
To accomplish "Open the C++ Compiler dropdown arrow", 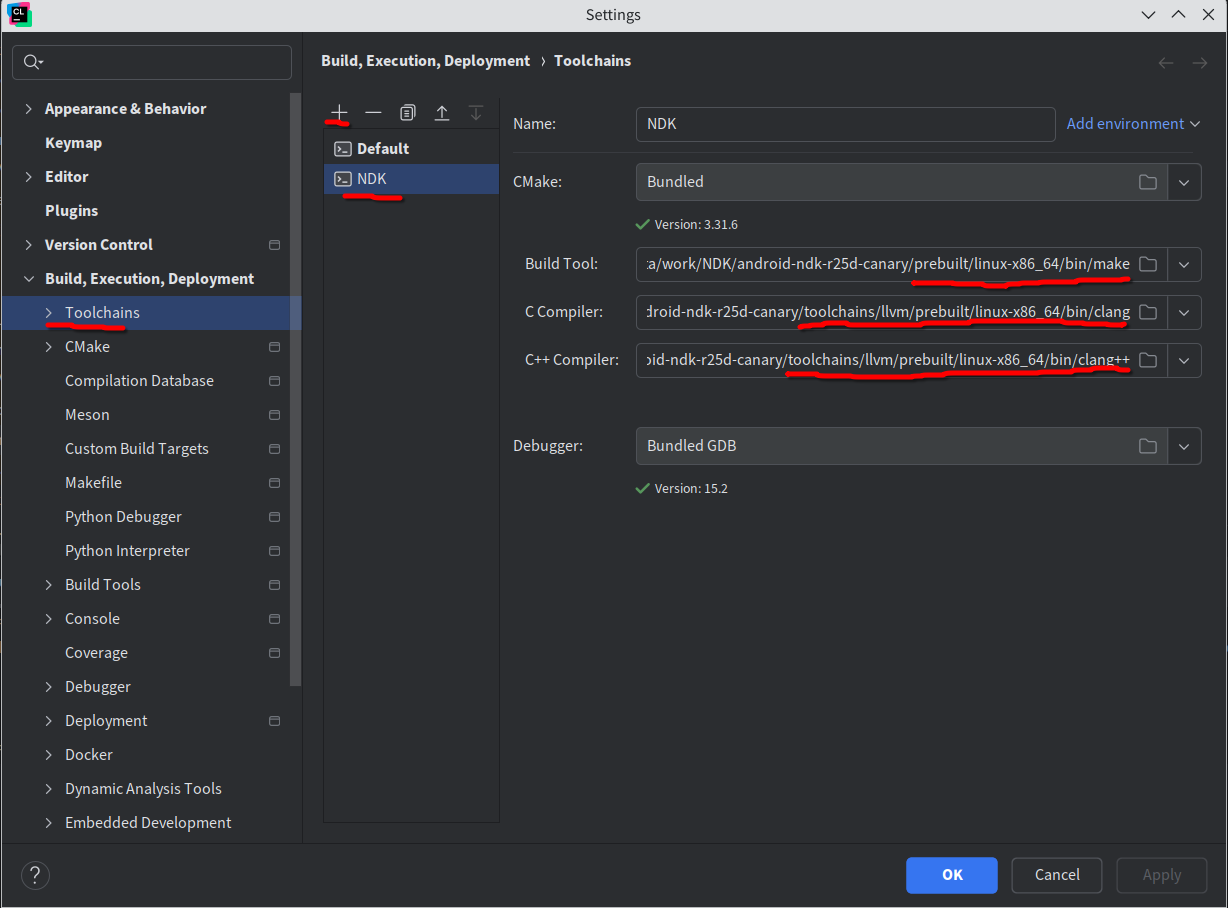I will [1184, 360].
